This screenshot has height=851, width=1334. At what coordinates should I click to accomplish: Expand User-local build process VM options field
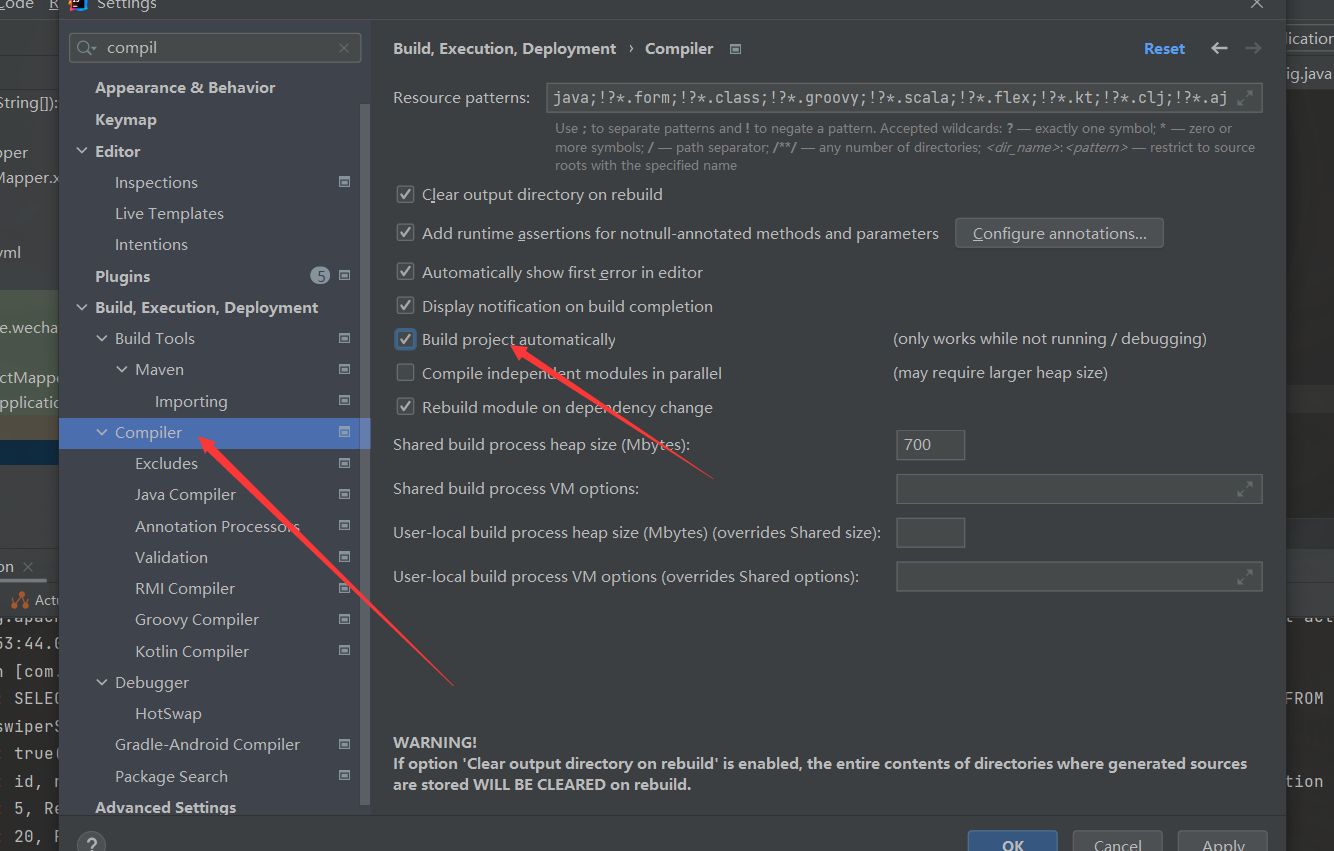pyautogui.click(x=1245, y=577)
